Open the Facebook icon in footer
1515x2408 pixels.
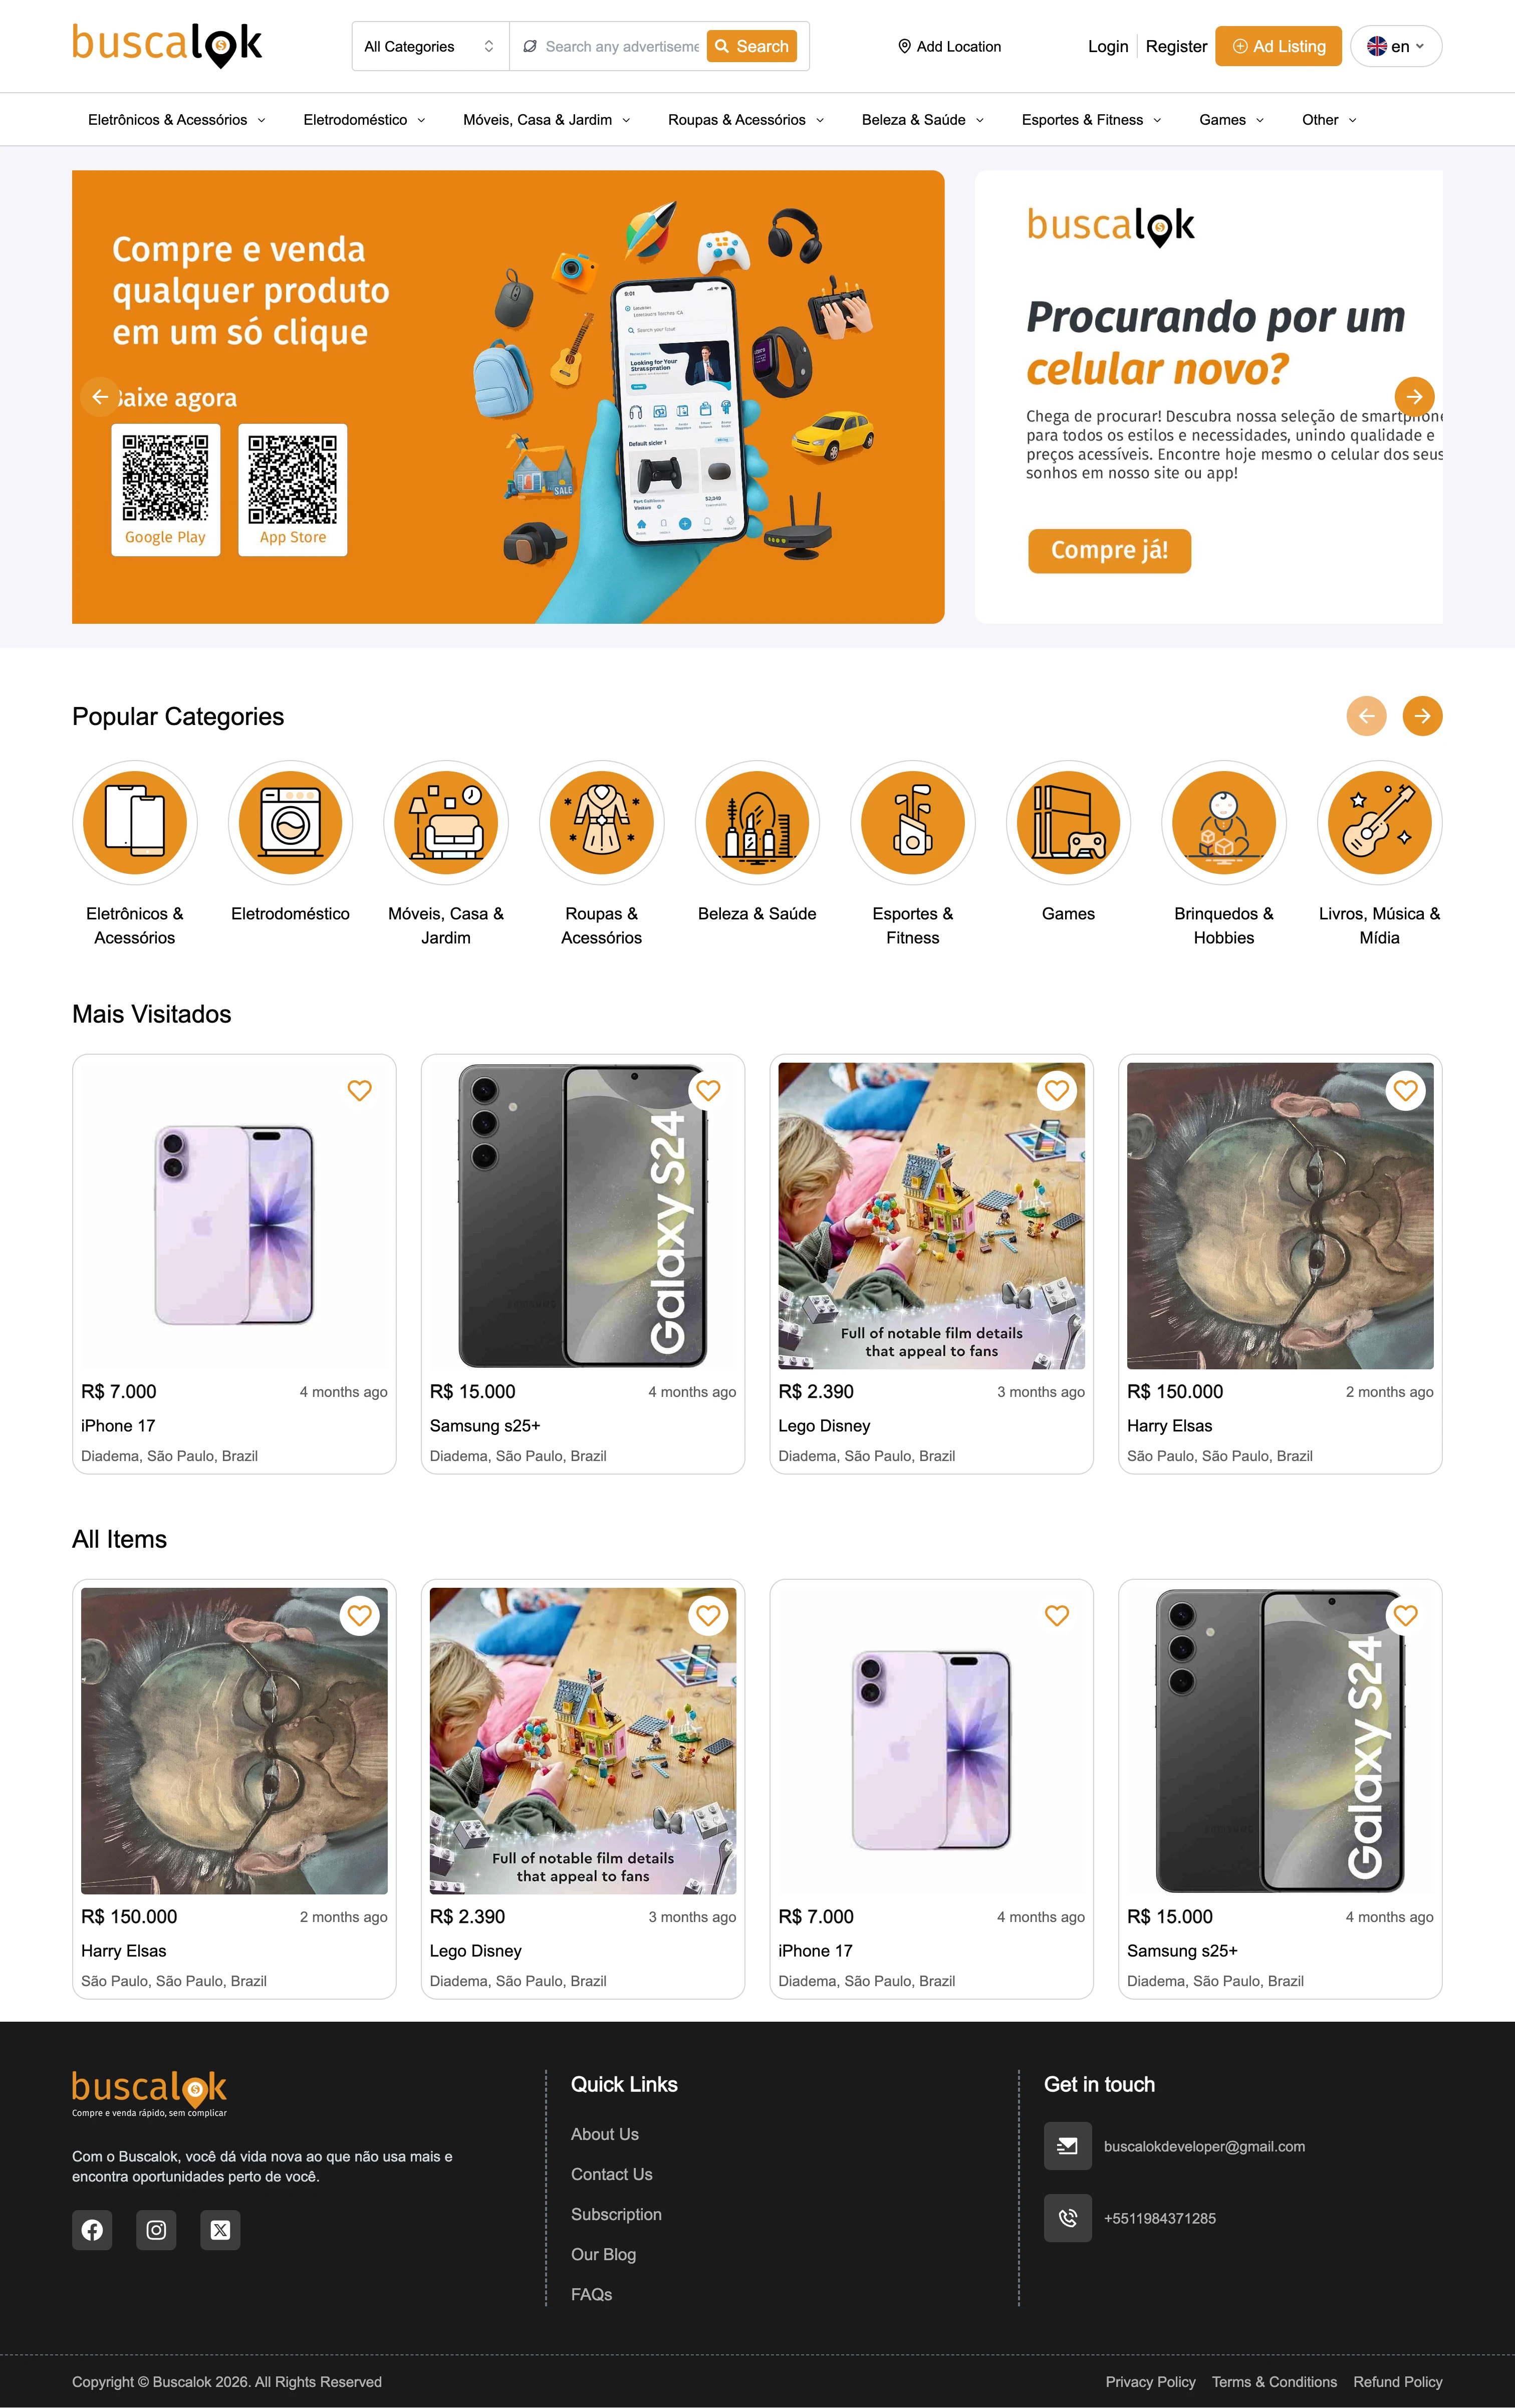tap(92, 2230)
